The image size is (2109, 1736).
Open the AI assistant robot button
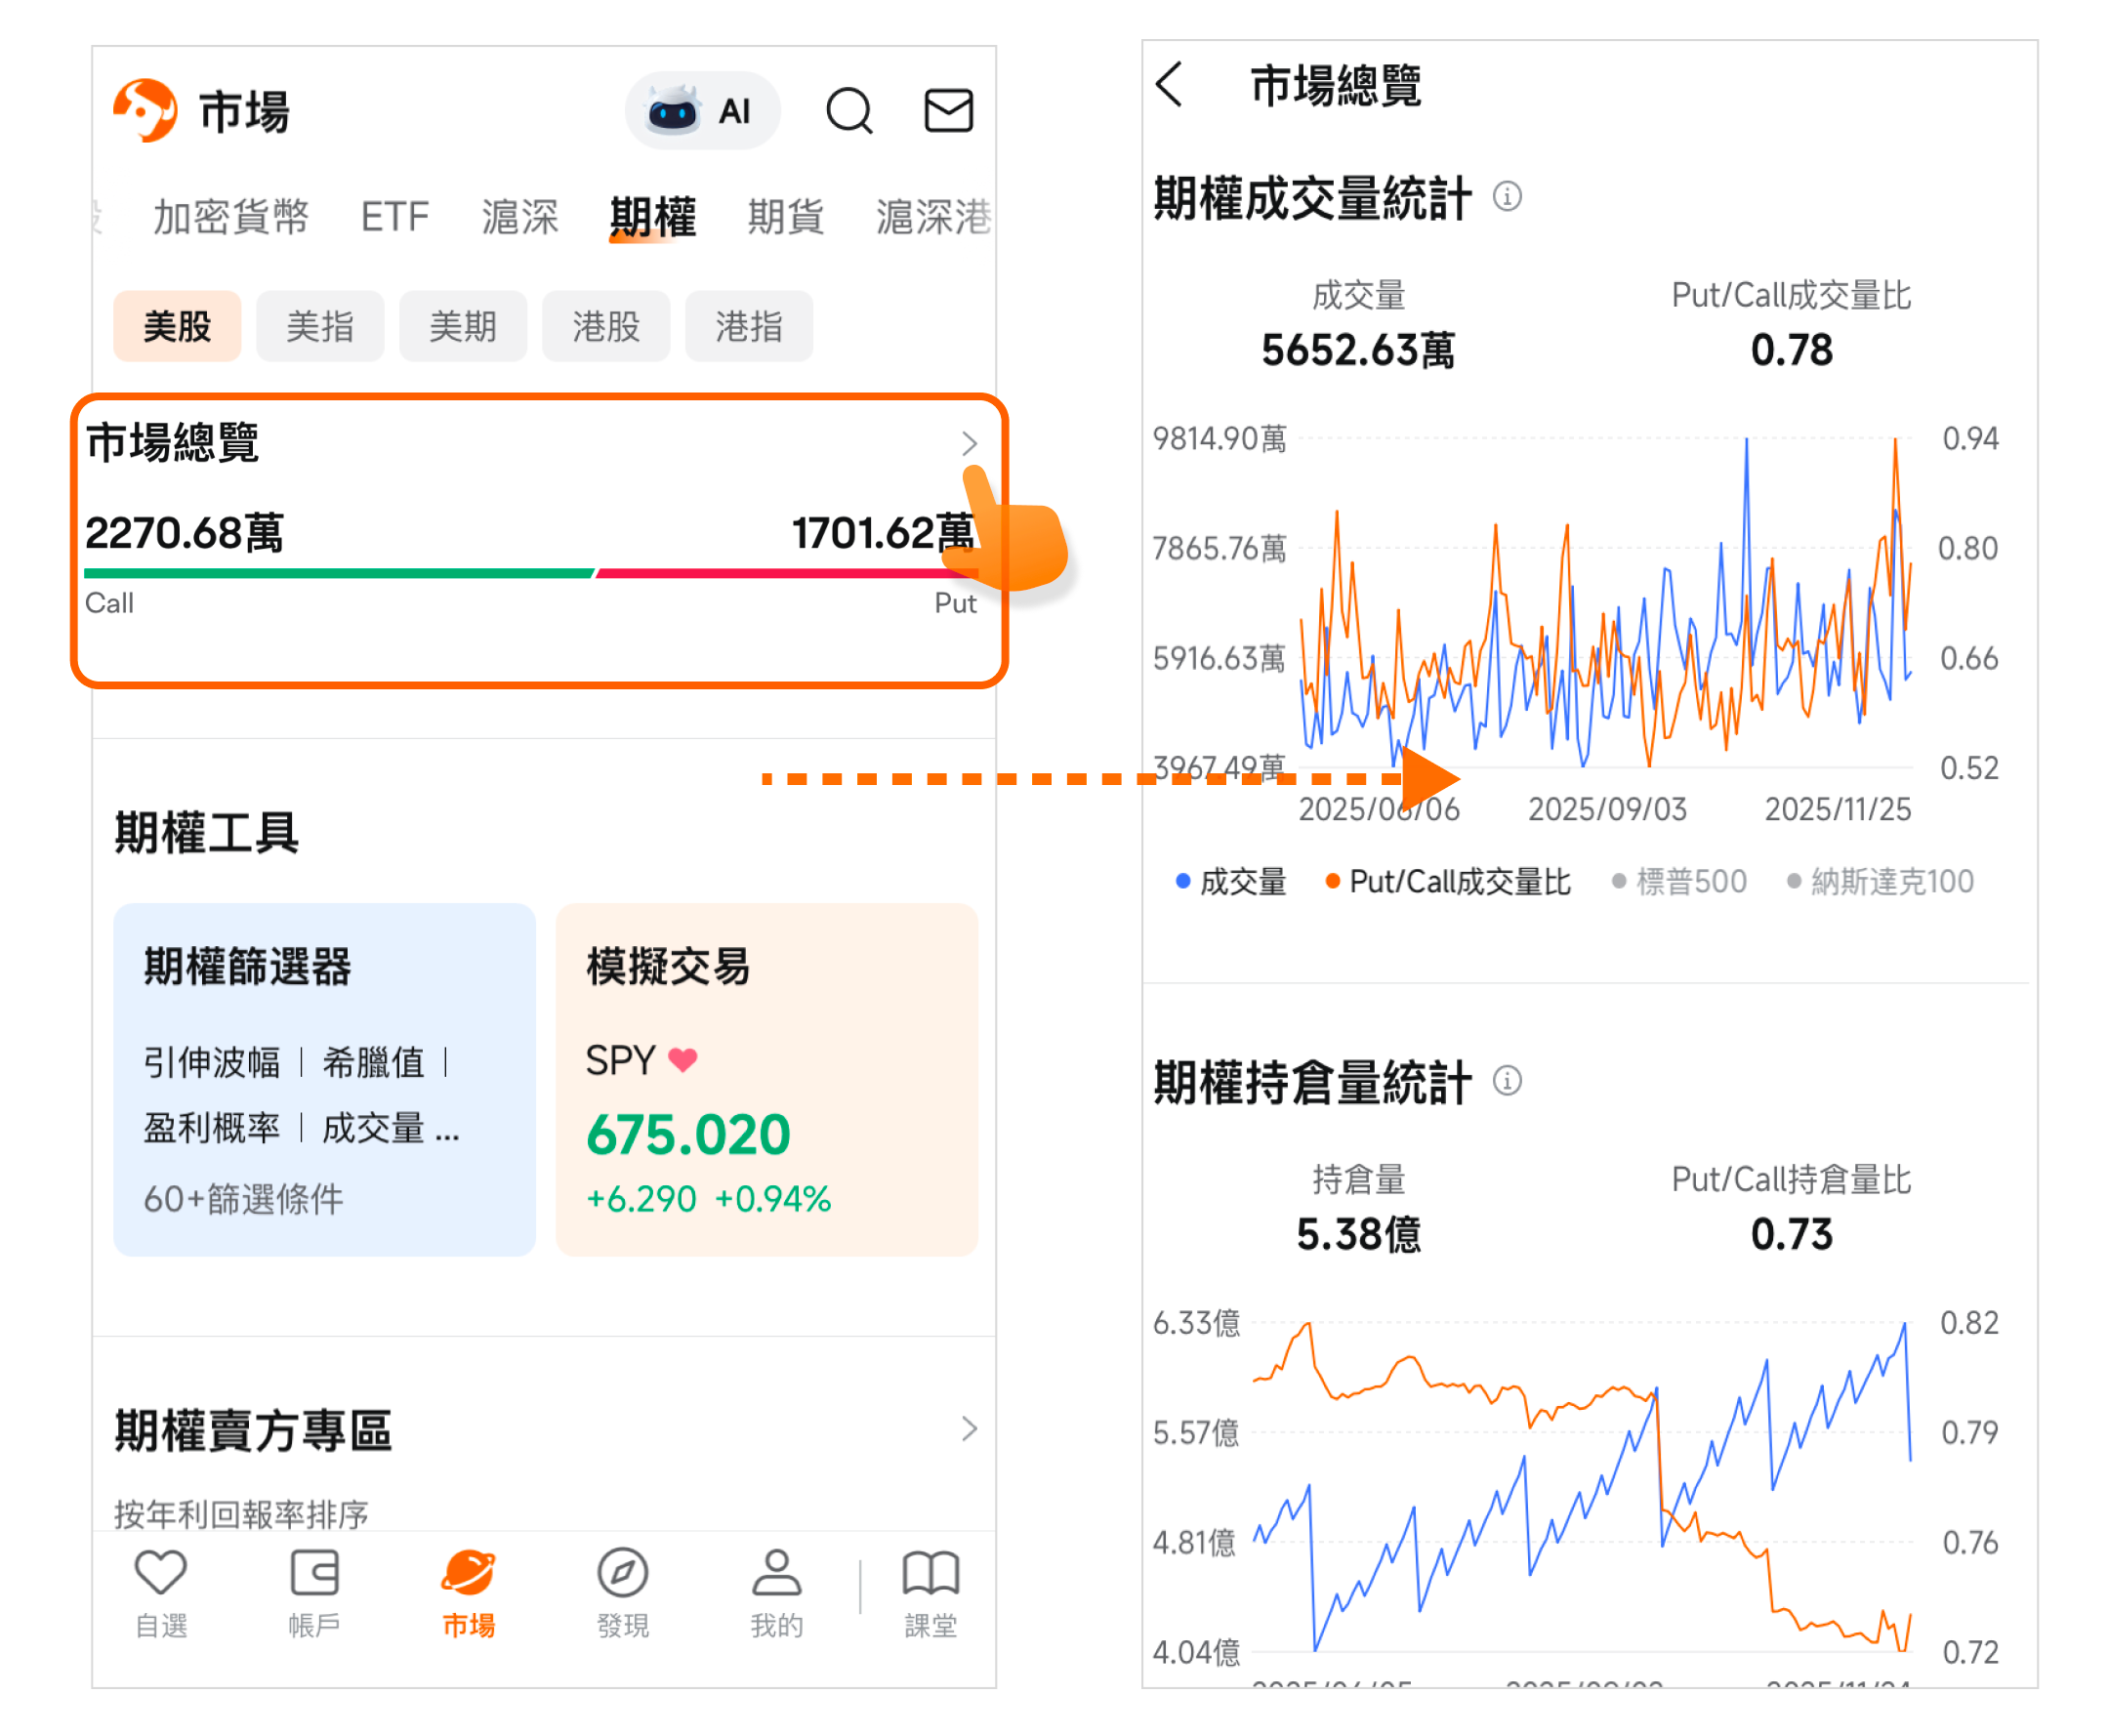(701, 111)
